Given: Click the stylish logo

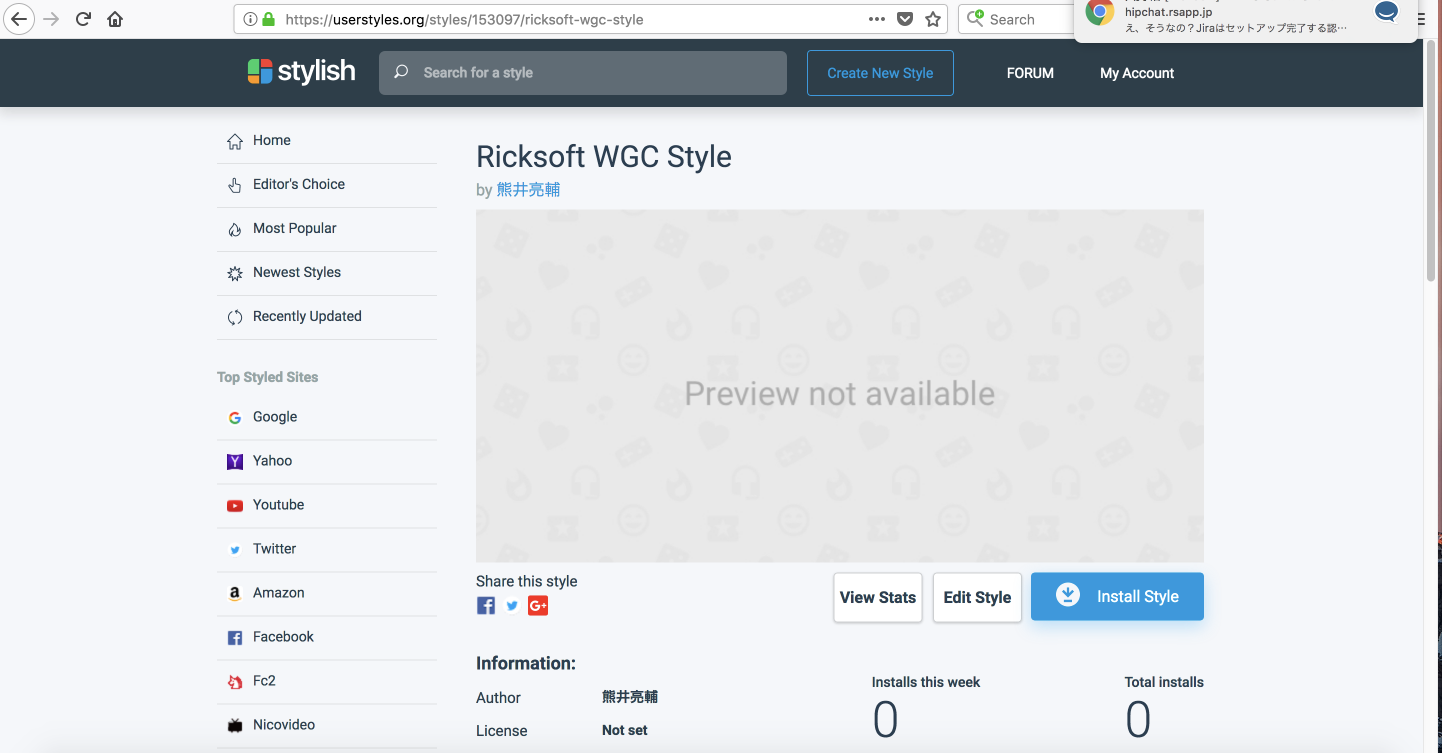Looking at the screenshot, I should pyautogui.click(x=301, y=71).
